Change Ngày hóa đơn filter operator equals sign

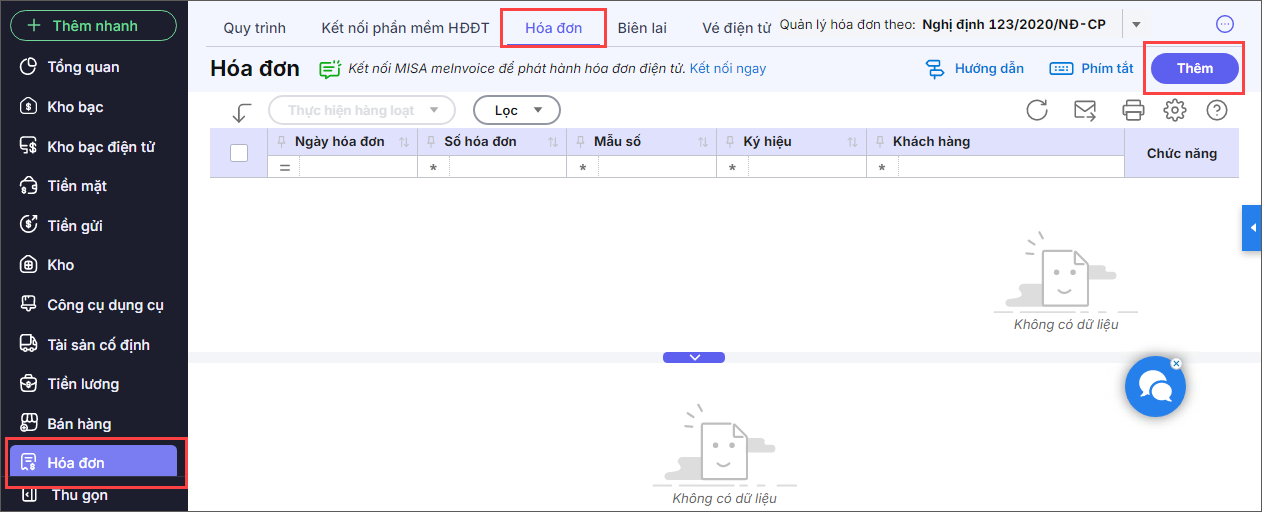click(284, 168)
